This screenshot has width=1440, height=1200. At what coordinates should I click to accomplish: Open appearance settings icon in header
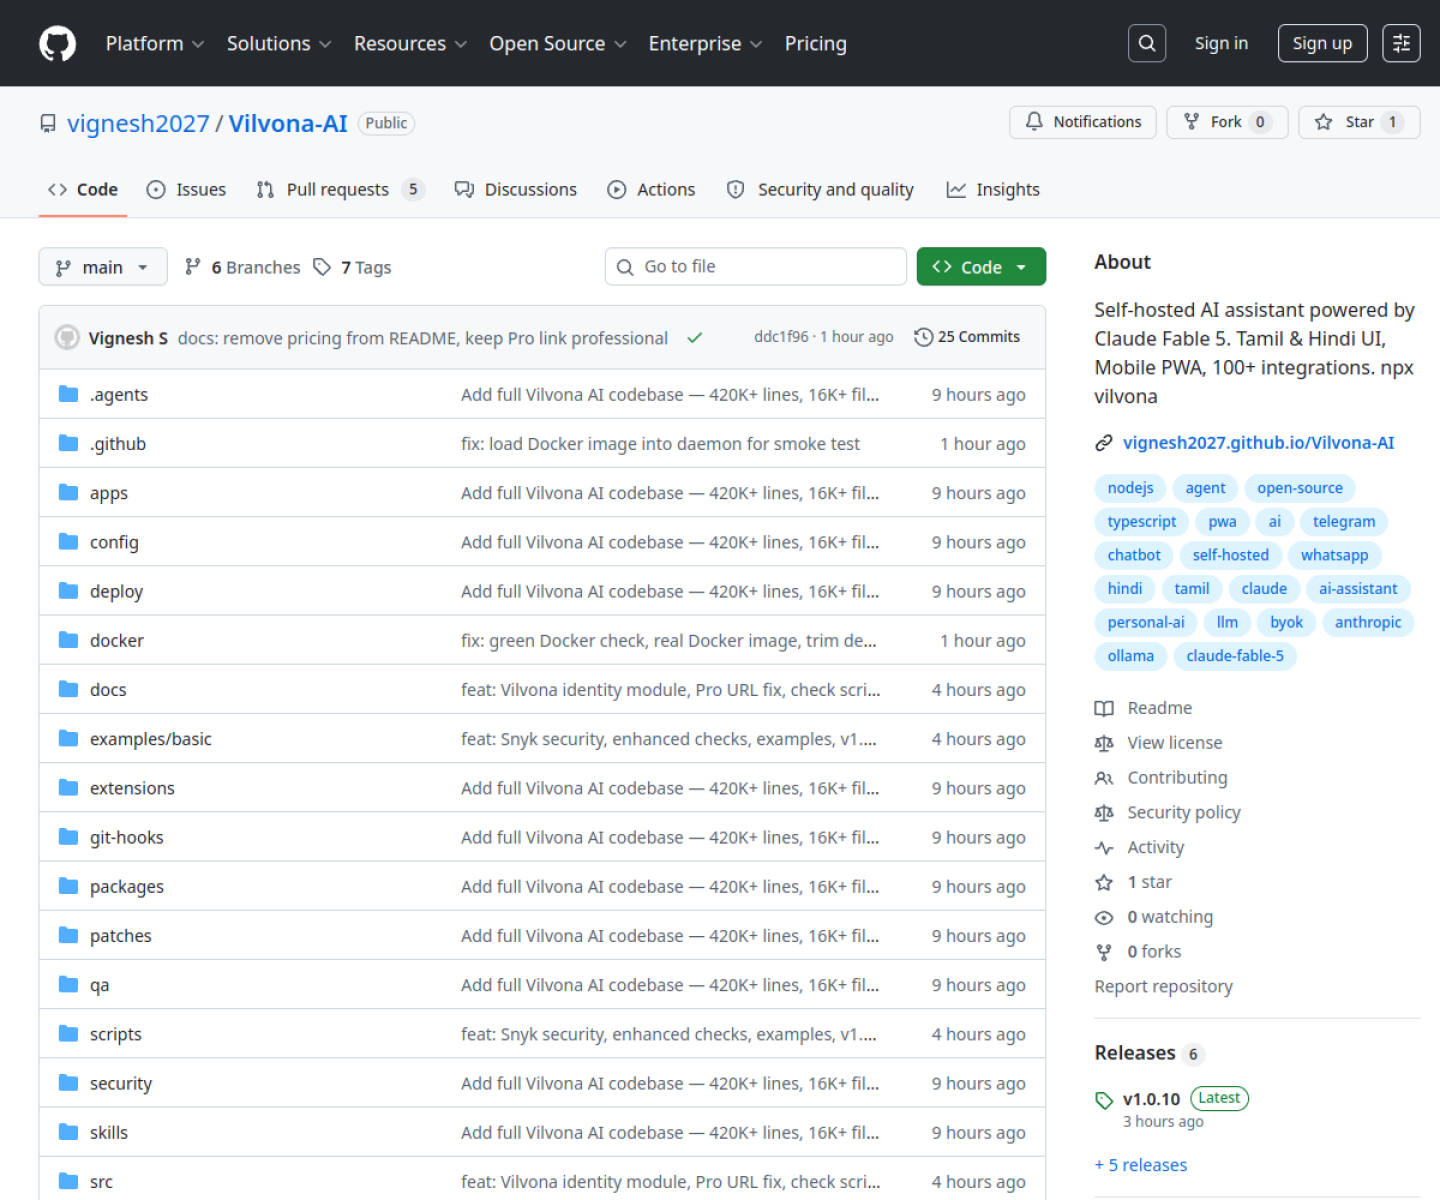[1401, 43]
